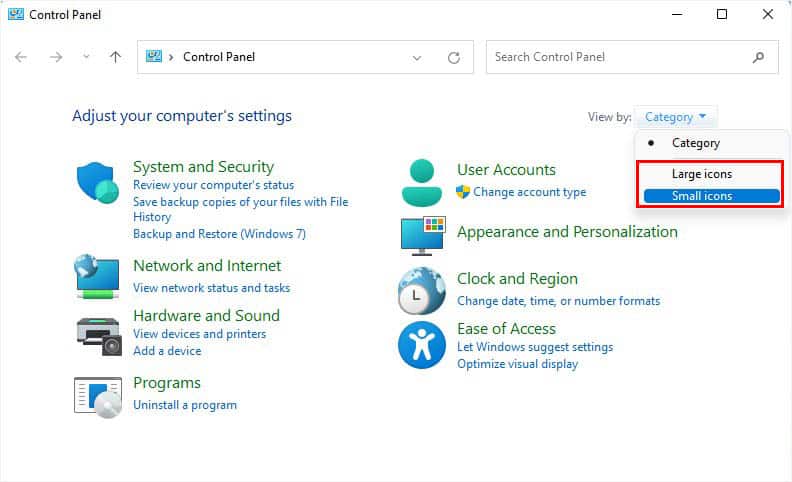Image resolution: width=792 pixels, height=482 pixels.
Task: Open the View by Category dropdown
Action: (675, 117)
